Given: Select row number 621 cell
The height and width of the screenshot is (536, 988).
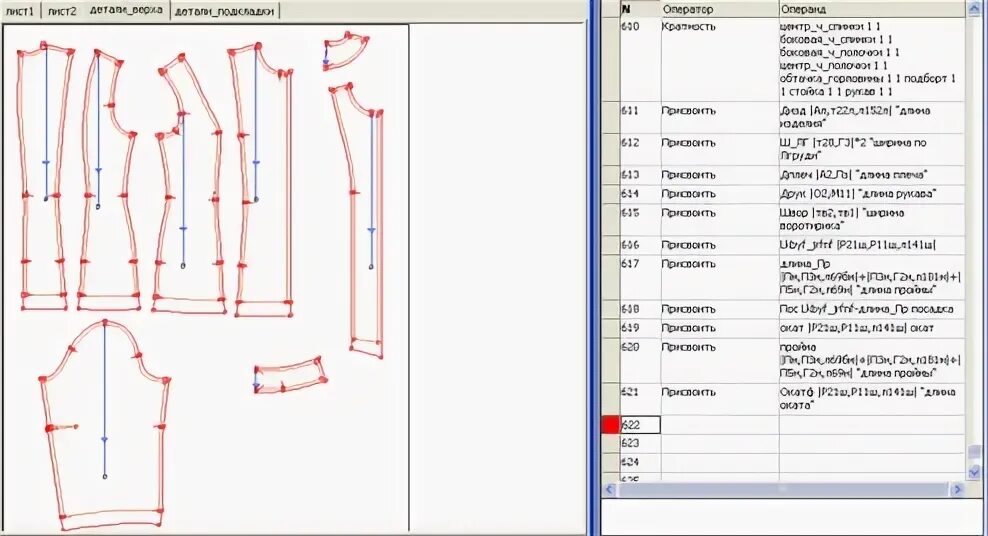Looking at the screenshot, I should pyautogui.click(x=640, y=399).
